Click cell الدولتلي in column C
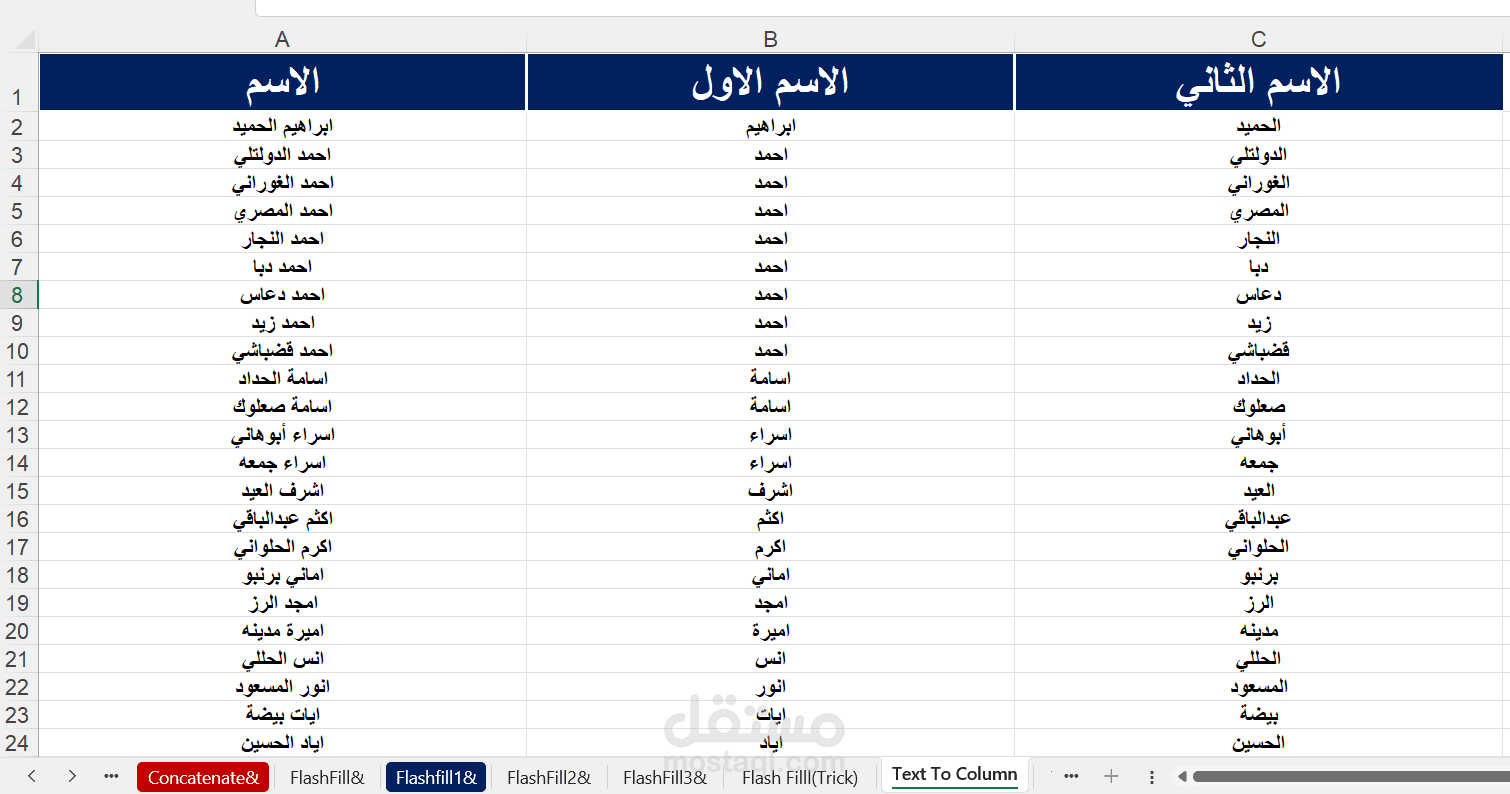Image resolution: width=1510 pixels, height=794 pixels. pyautogui.click(x=1258, y=155)
